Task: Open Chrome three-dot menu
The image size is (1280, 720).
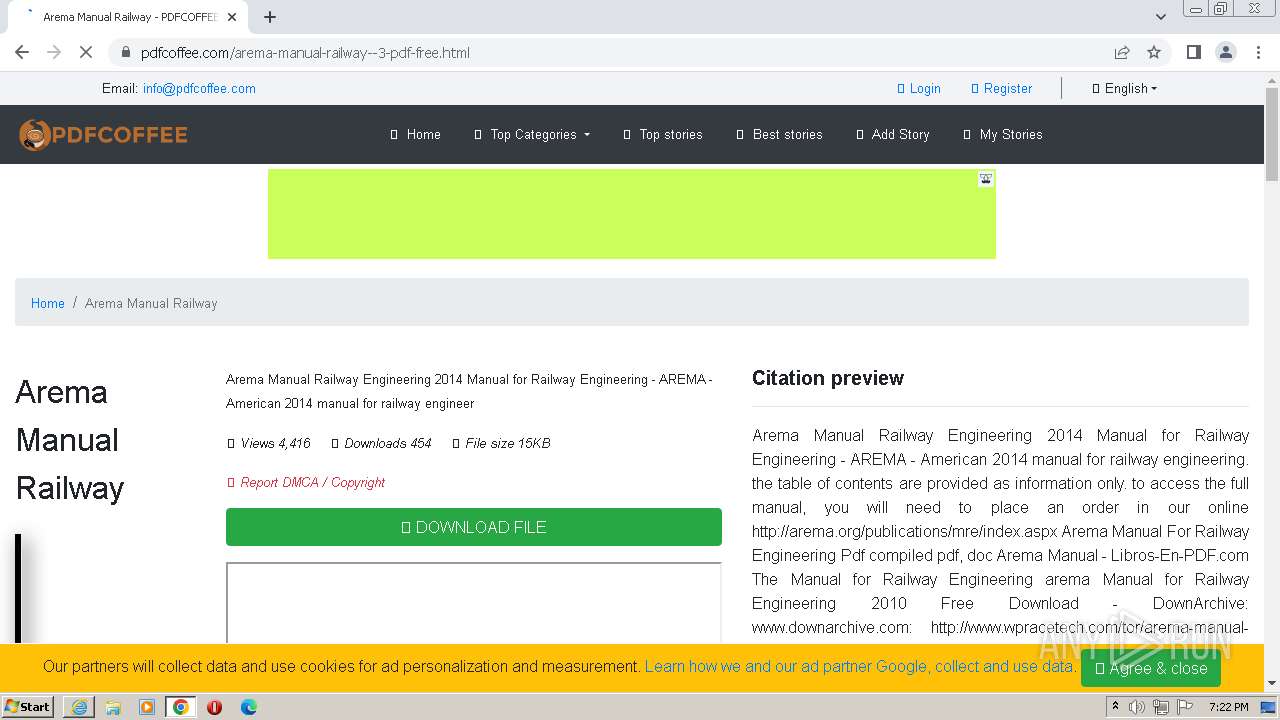Action: pyautogui.click(x=1259, y=52)
